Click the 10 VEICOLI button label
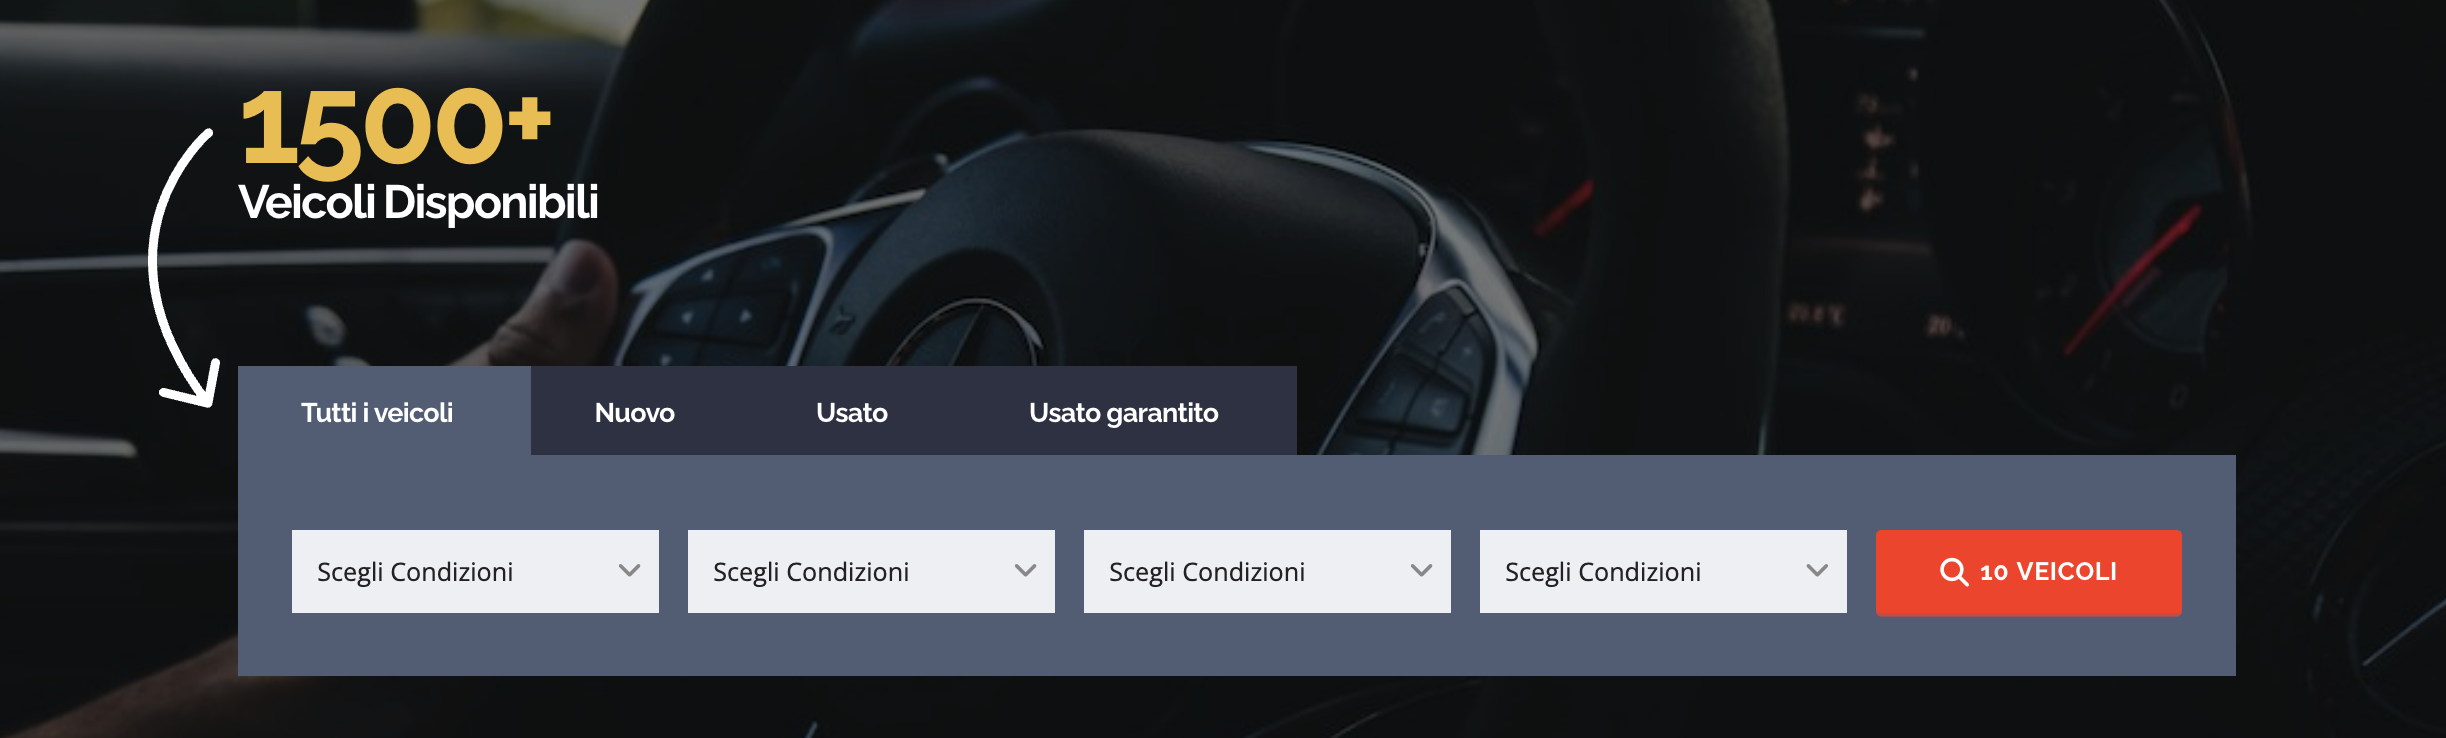The image size is (2446, 738). [x=2048, y=572]
